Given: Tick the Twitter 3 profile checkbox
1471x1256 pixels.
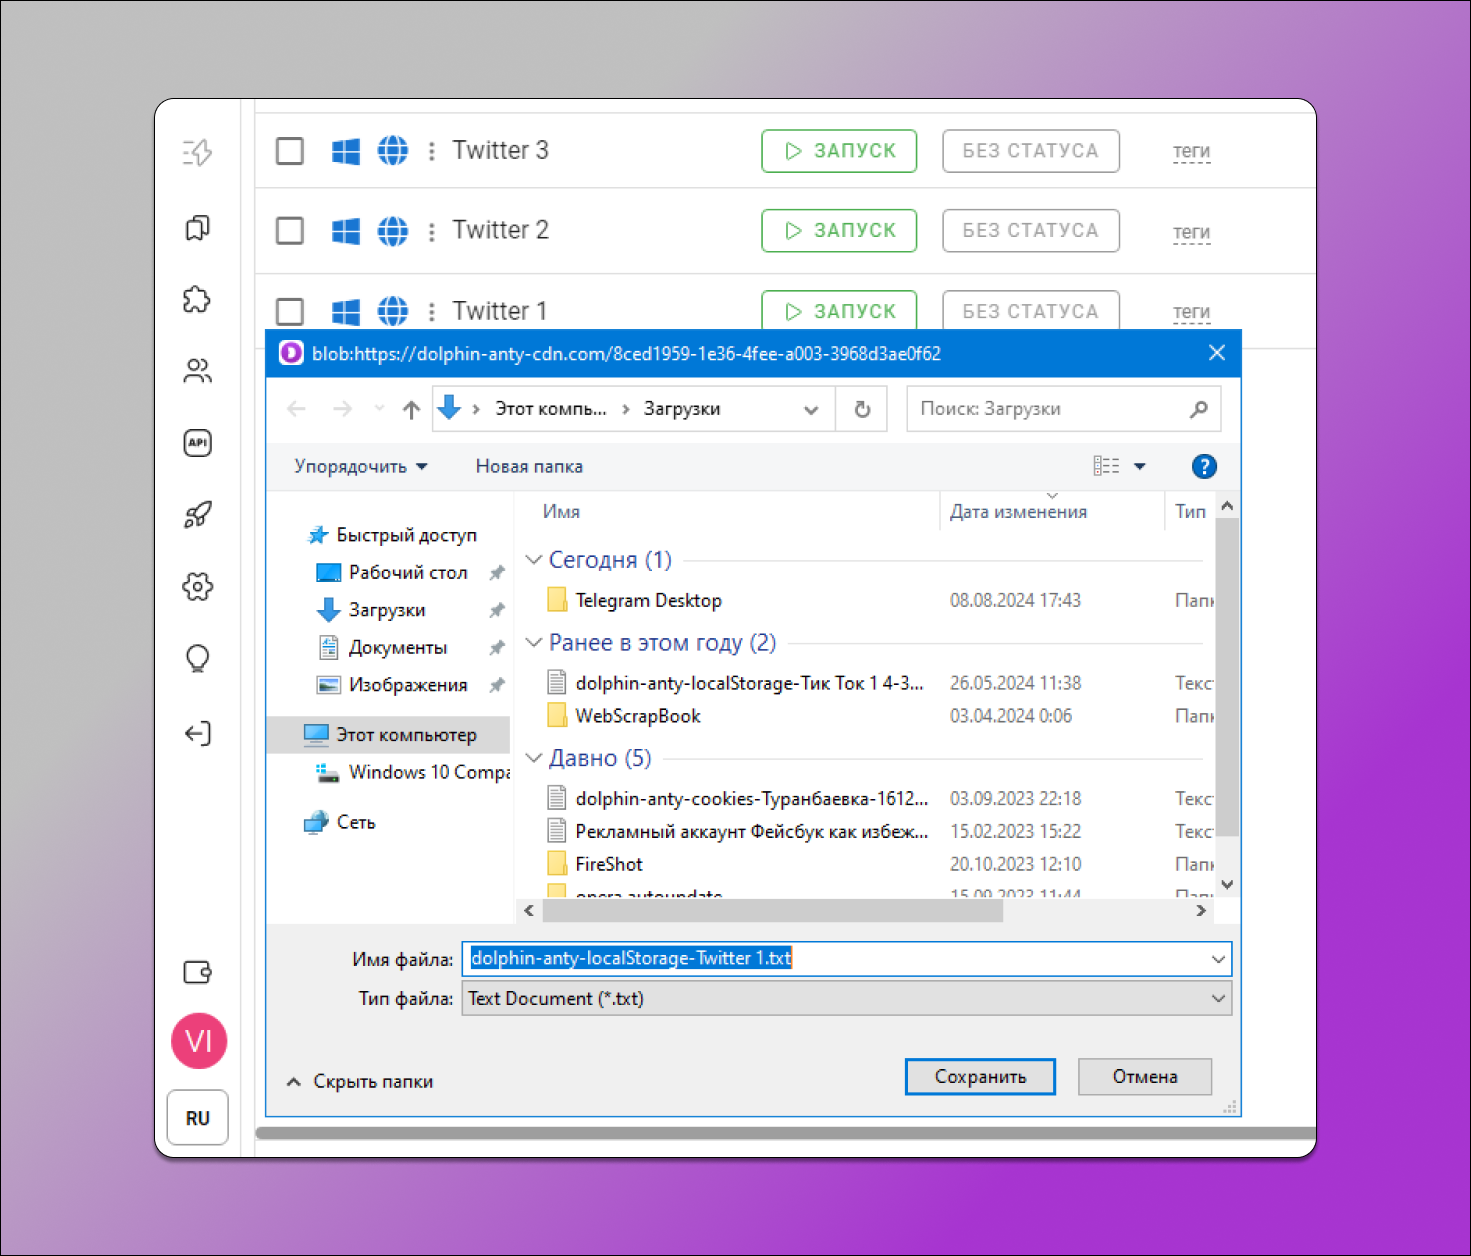Looking at the screenshot, I should 290,151.
